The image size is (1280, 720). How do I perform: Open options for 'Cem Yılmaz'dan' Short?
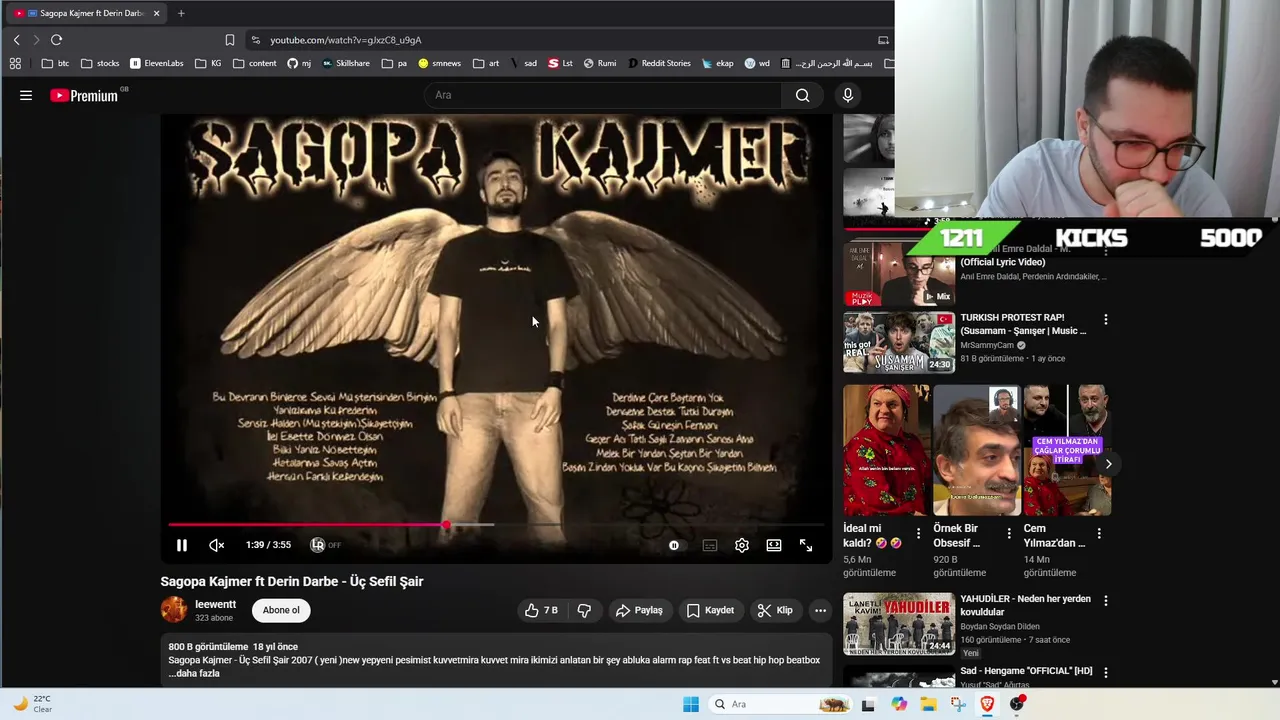[x=1099, y=533]
